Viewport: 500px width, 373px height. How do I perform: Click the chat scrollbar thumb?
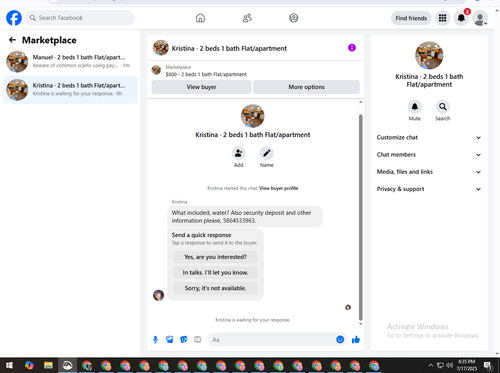(x=360, y=217)
